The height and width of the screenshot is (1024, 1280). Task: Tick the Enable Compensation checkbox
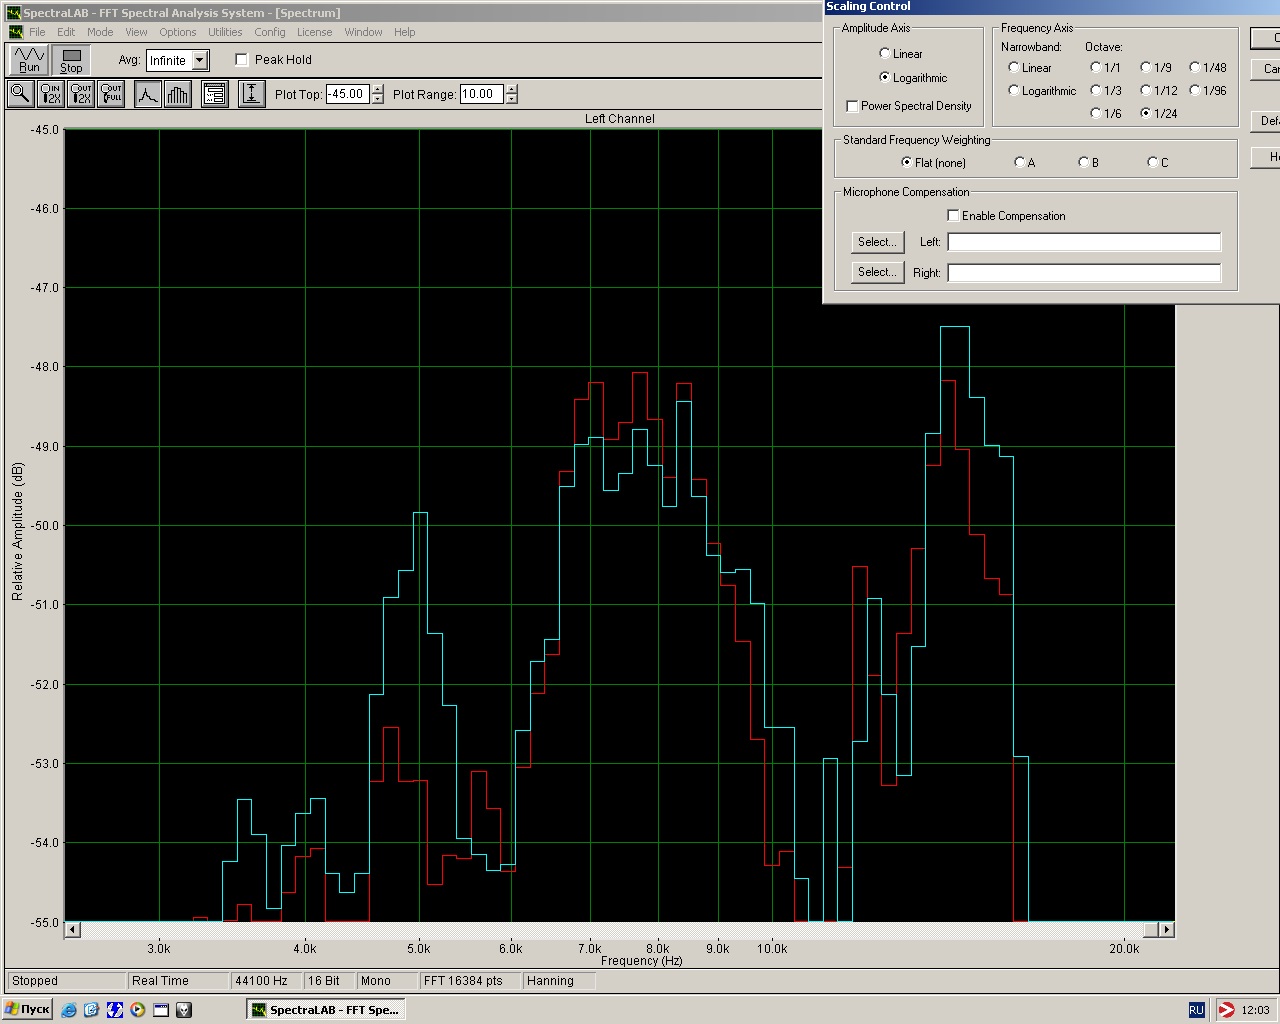pos(953,216)
